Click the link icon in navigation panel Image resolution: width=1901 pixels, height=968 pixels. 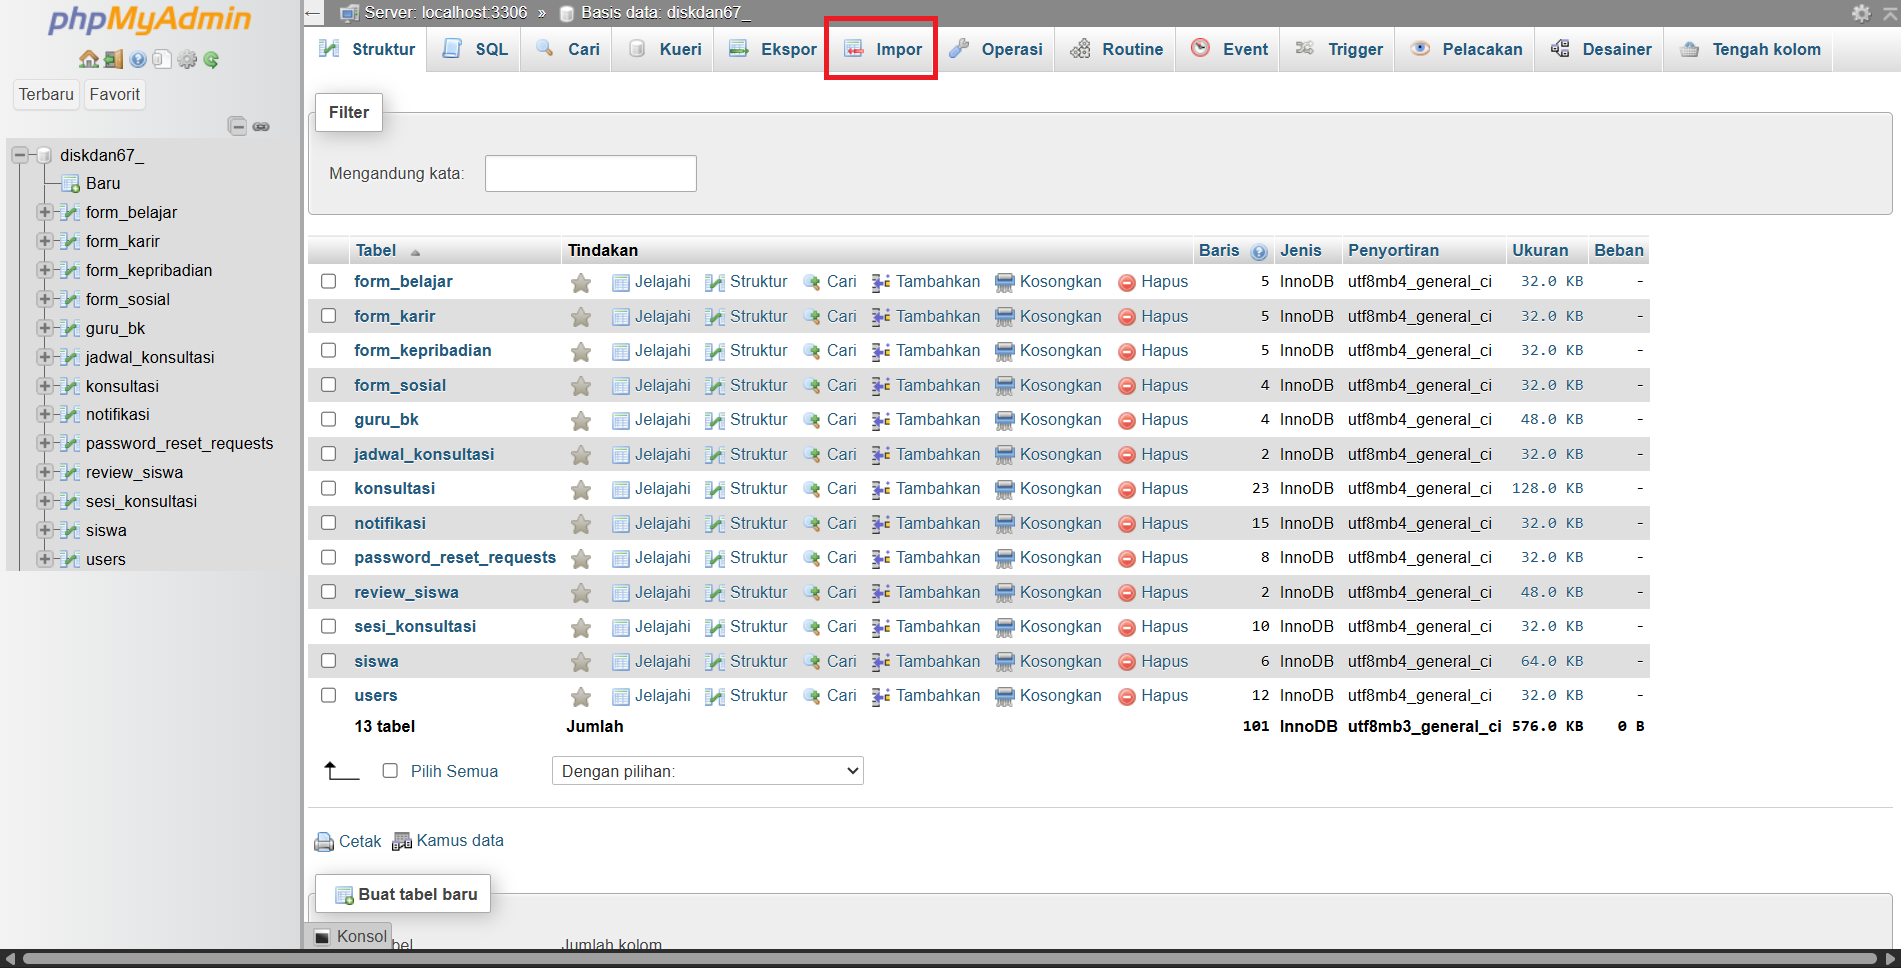point(261,126)
